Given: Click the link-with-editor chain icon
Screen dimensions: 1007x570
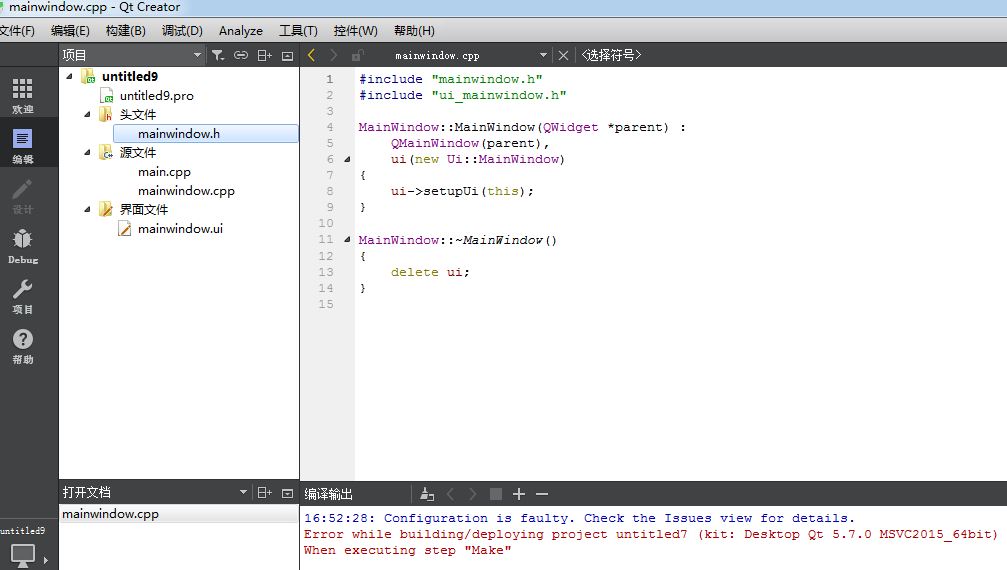Looking at the screenshot, I should (x=241, y=56).
